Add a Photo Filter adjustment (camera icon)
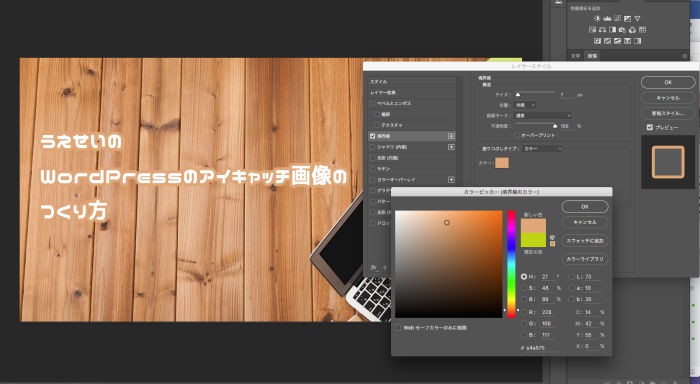The height and width of the screenshot is (384, 700). click(x=622, y=29)
